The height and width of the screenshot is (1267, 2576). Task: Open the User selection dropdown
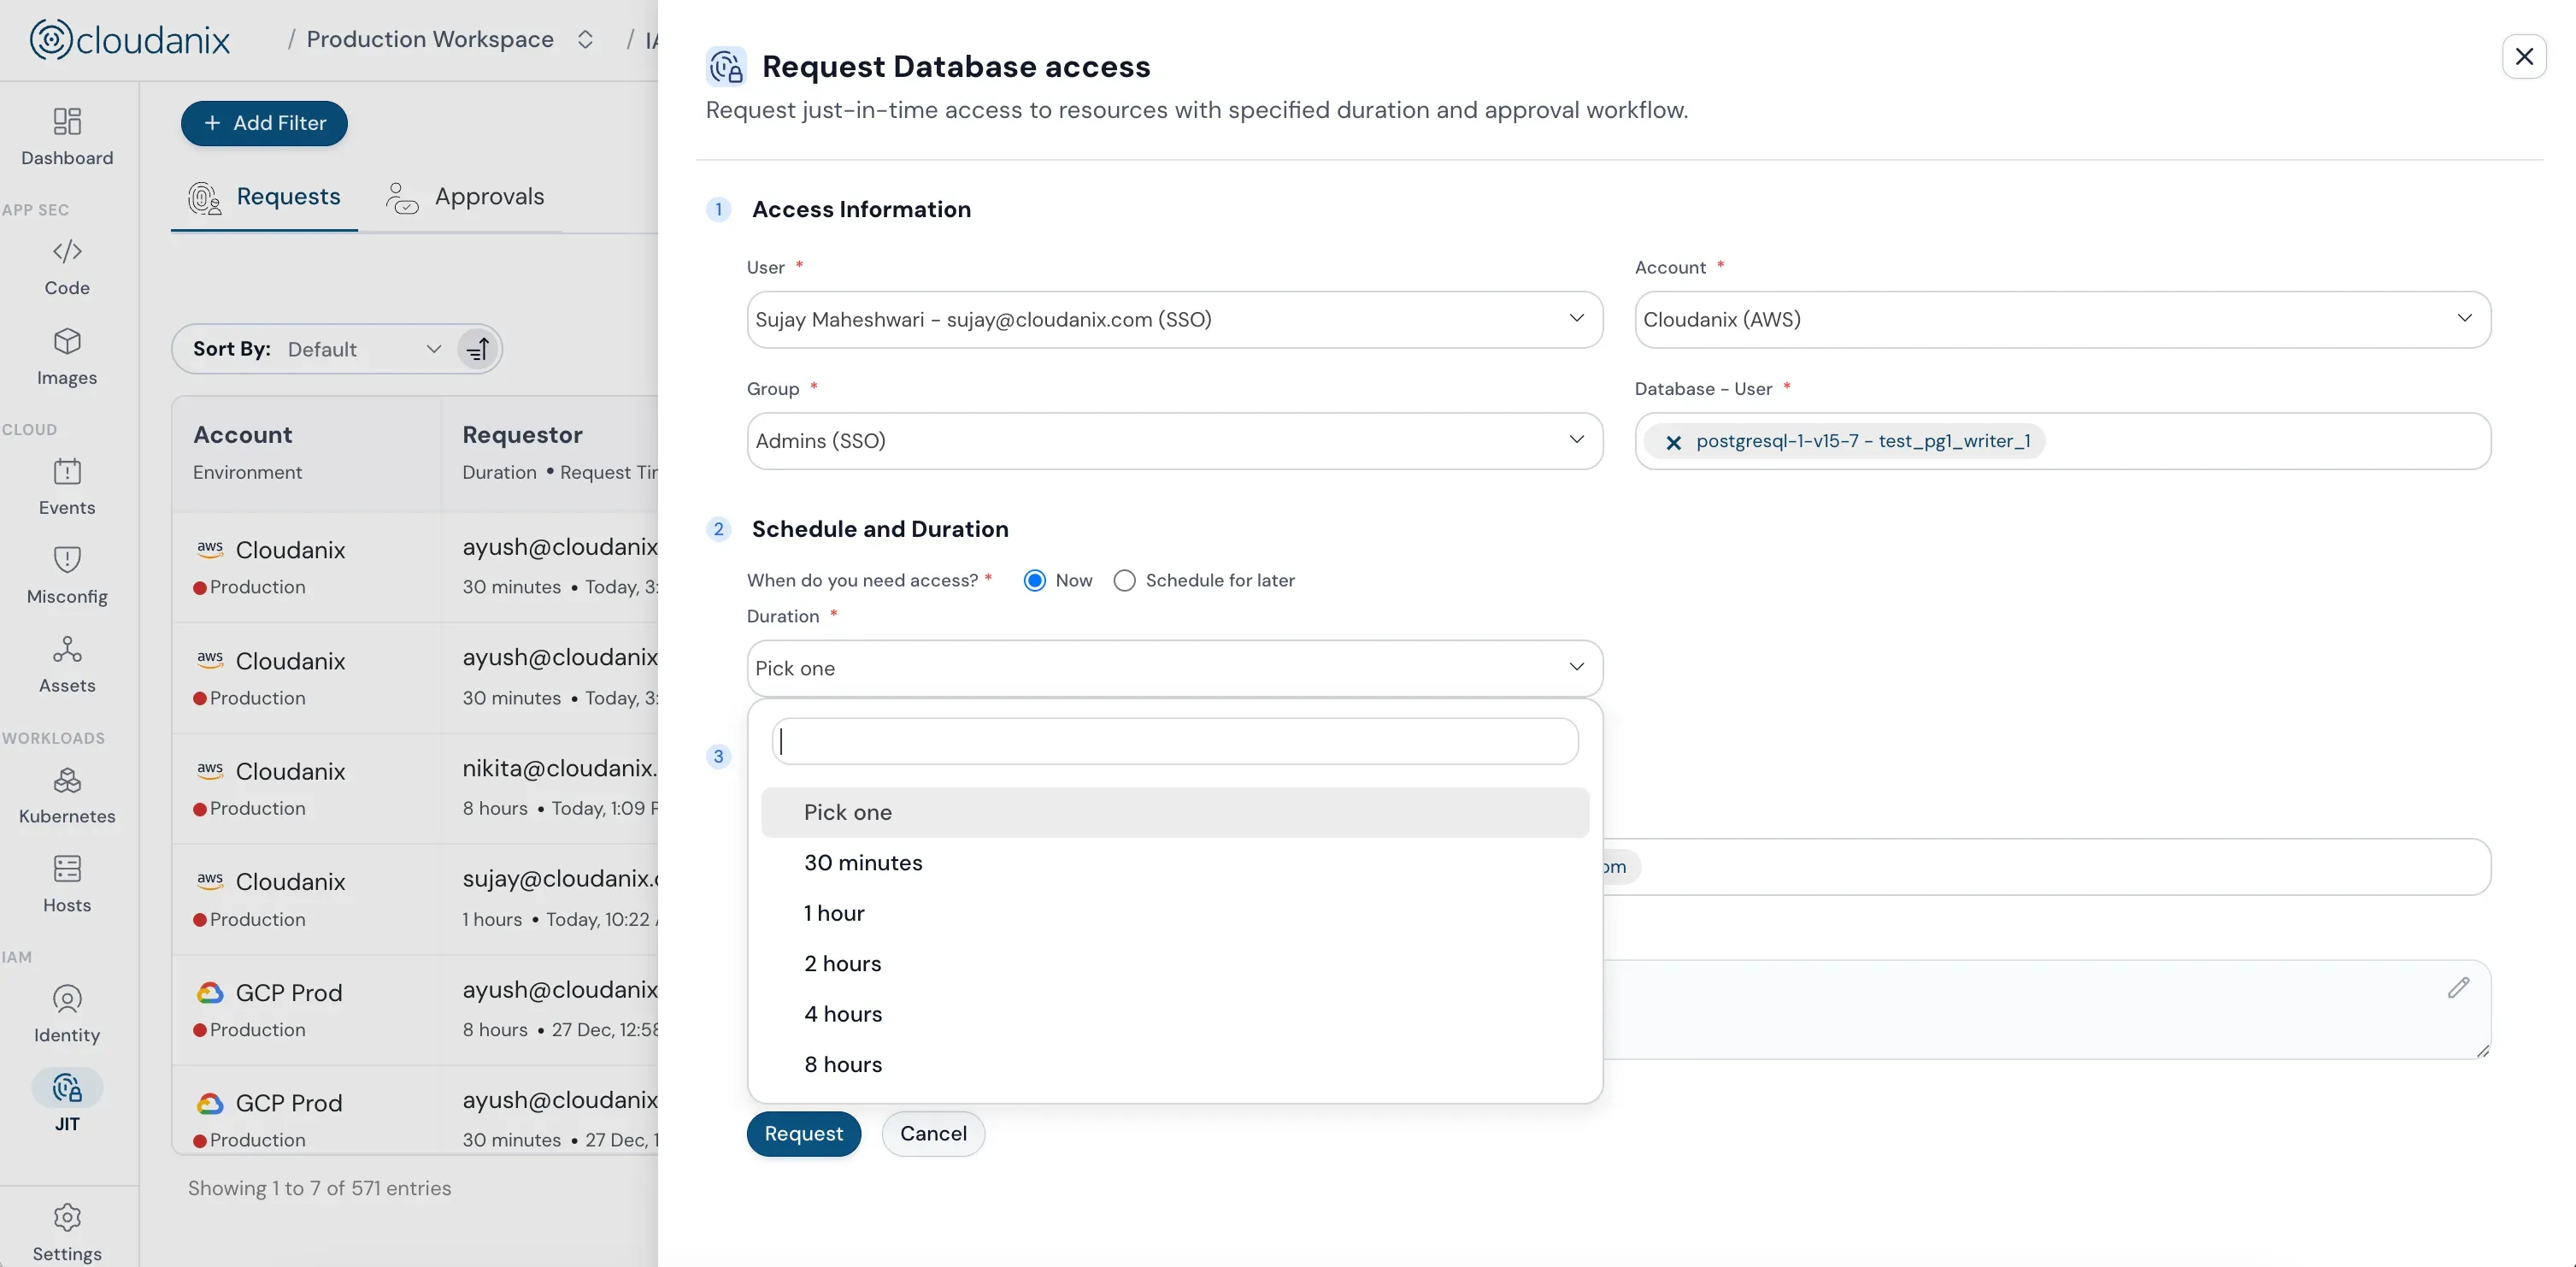pyautogui.click(x=1174, y=319)
